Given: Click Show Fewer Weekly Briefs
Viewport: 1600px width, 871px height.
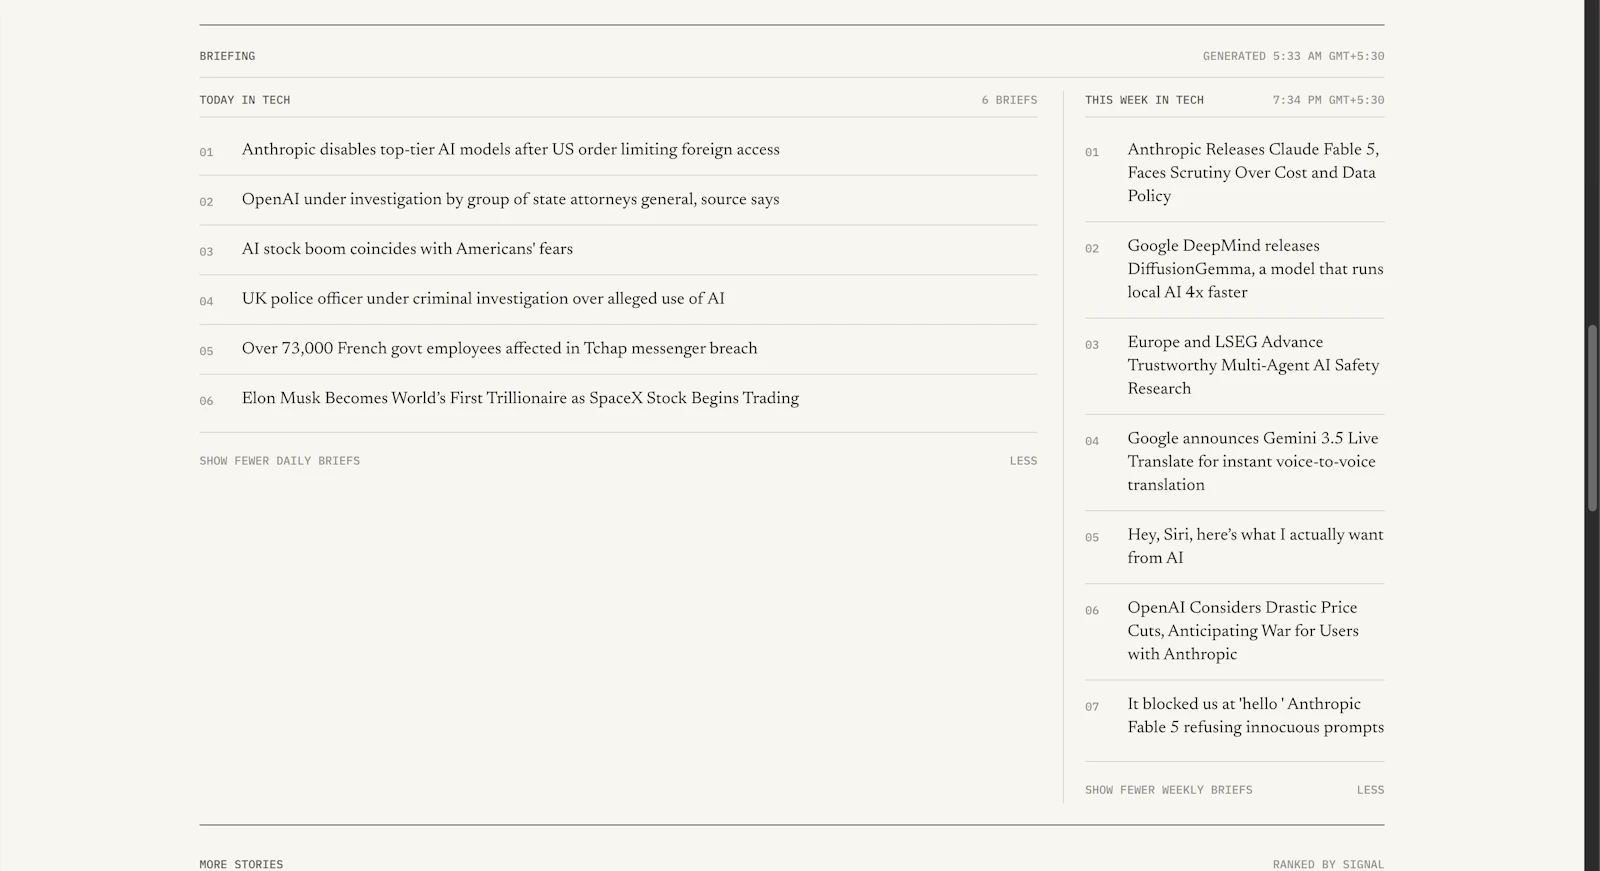Looking at the screenshot, I should point(1169,790).
